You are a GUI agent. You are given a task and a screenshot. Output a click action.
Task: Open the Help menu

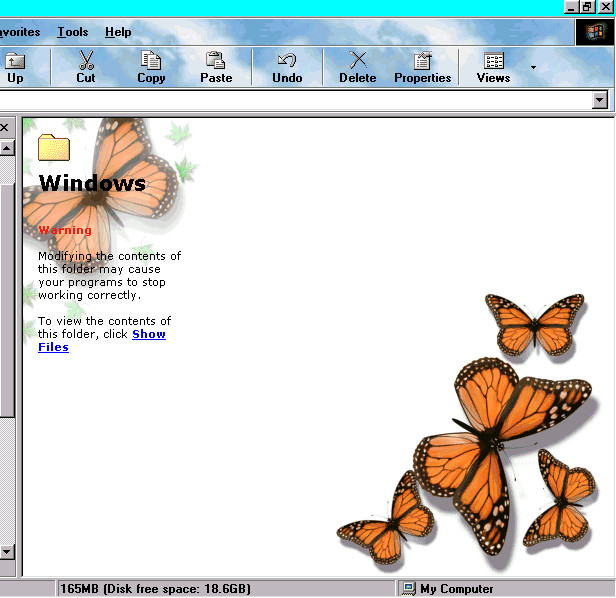[118, 32]
